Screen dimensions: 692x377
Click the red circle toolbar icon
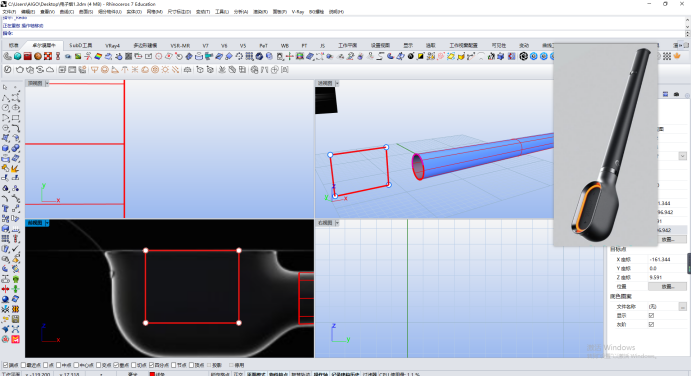click(158, 57)
